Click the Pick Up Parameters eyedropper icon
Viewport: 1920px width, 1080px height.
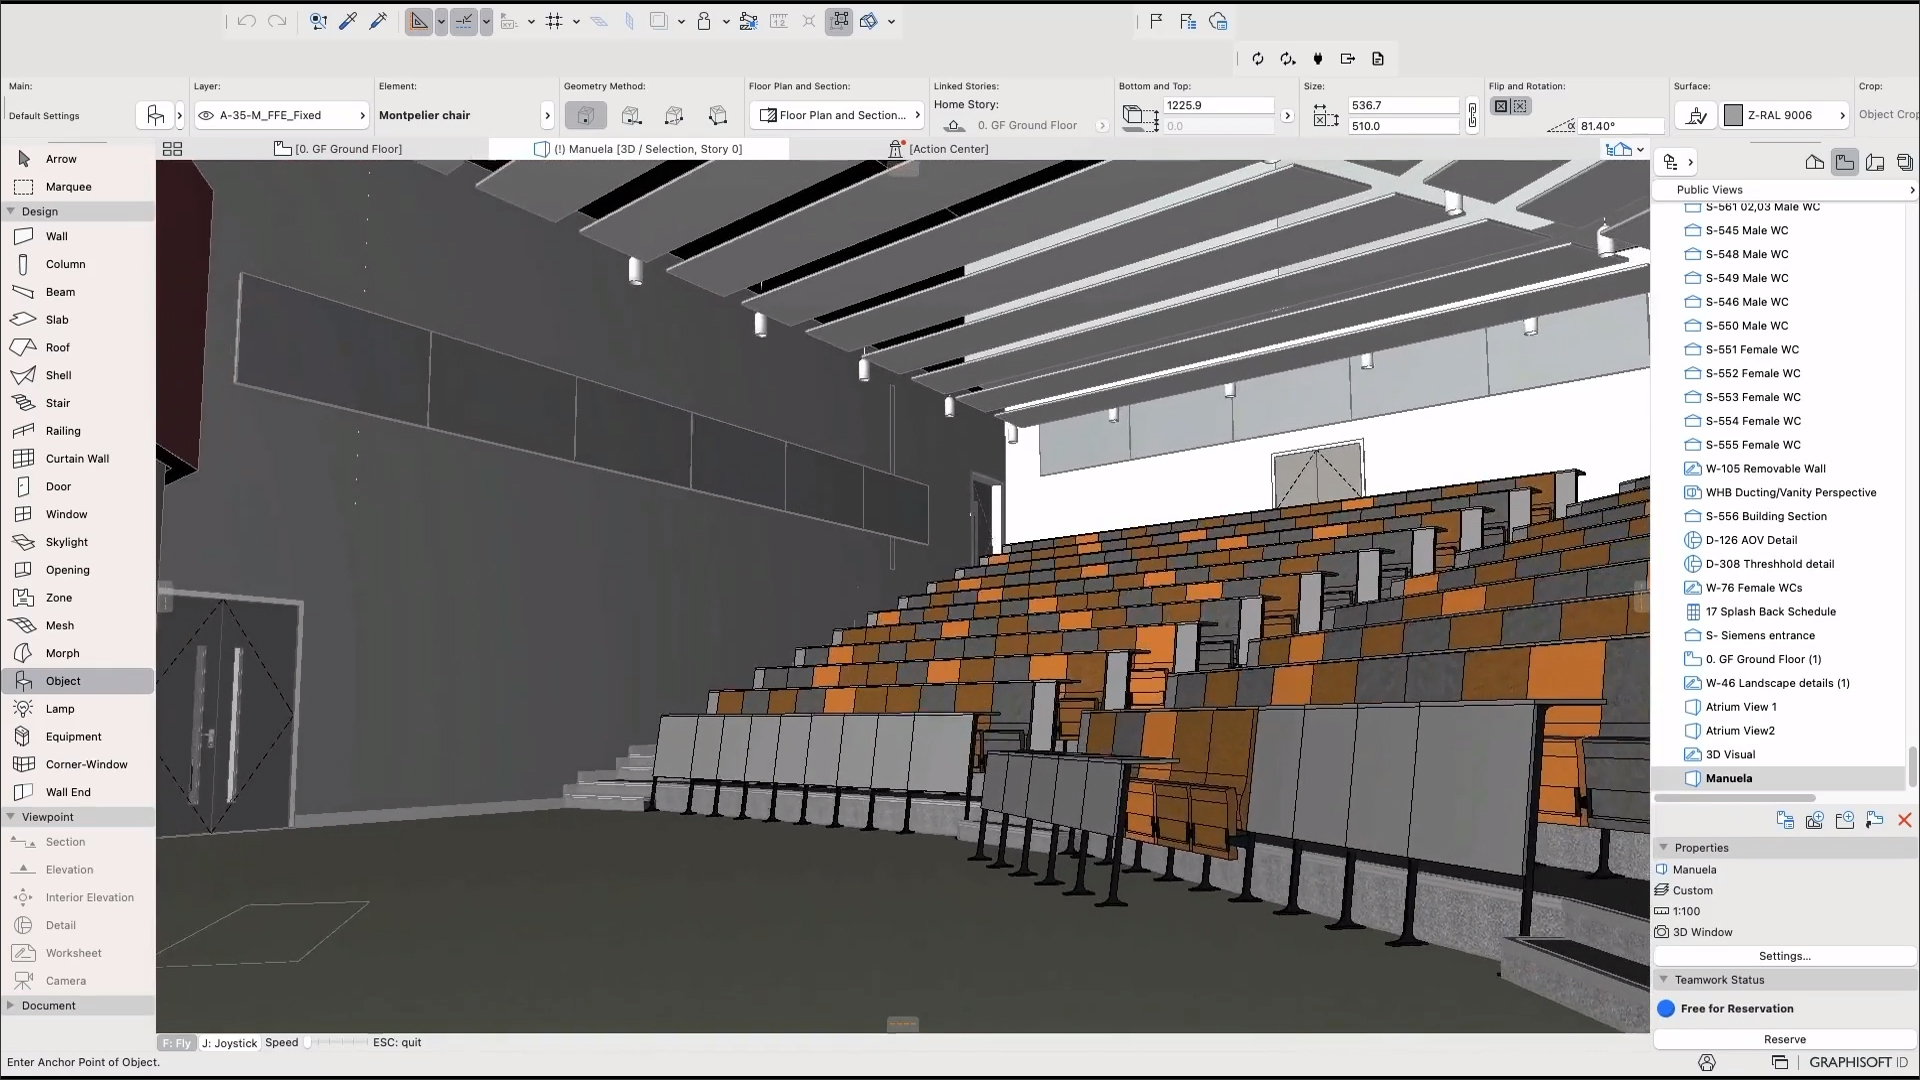(348, 21)
